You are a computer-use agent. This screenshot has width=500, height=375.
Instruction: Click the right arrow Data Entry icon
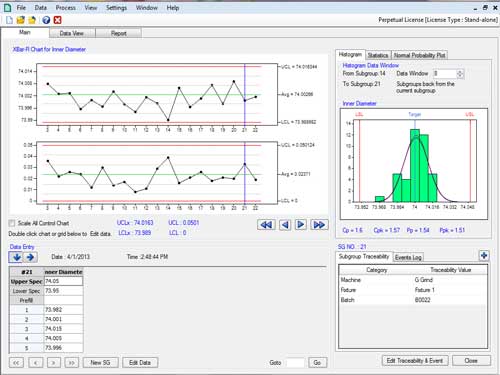tap(30, 257)
